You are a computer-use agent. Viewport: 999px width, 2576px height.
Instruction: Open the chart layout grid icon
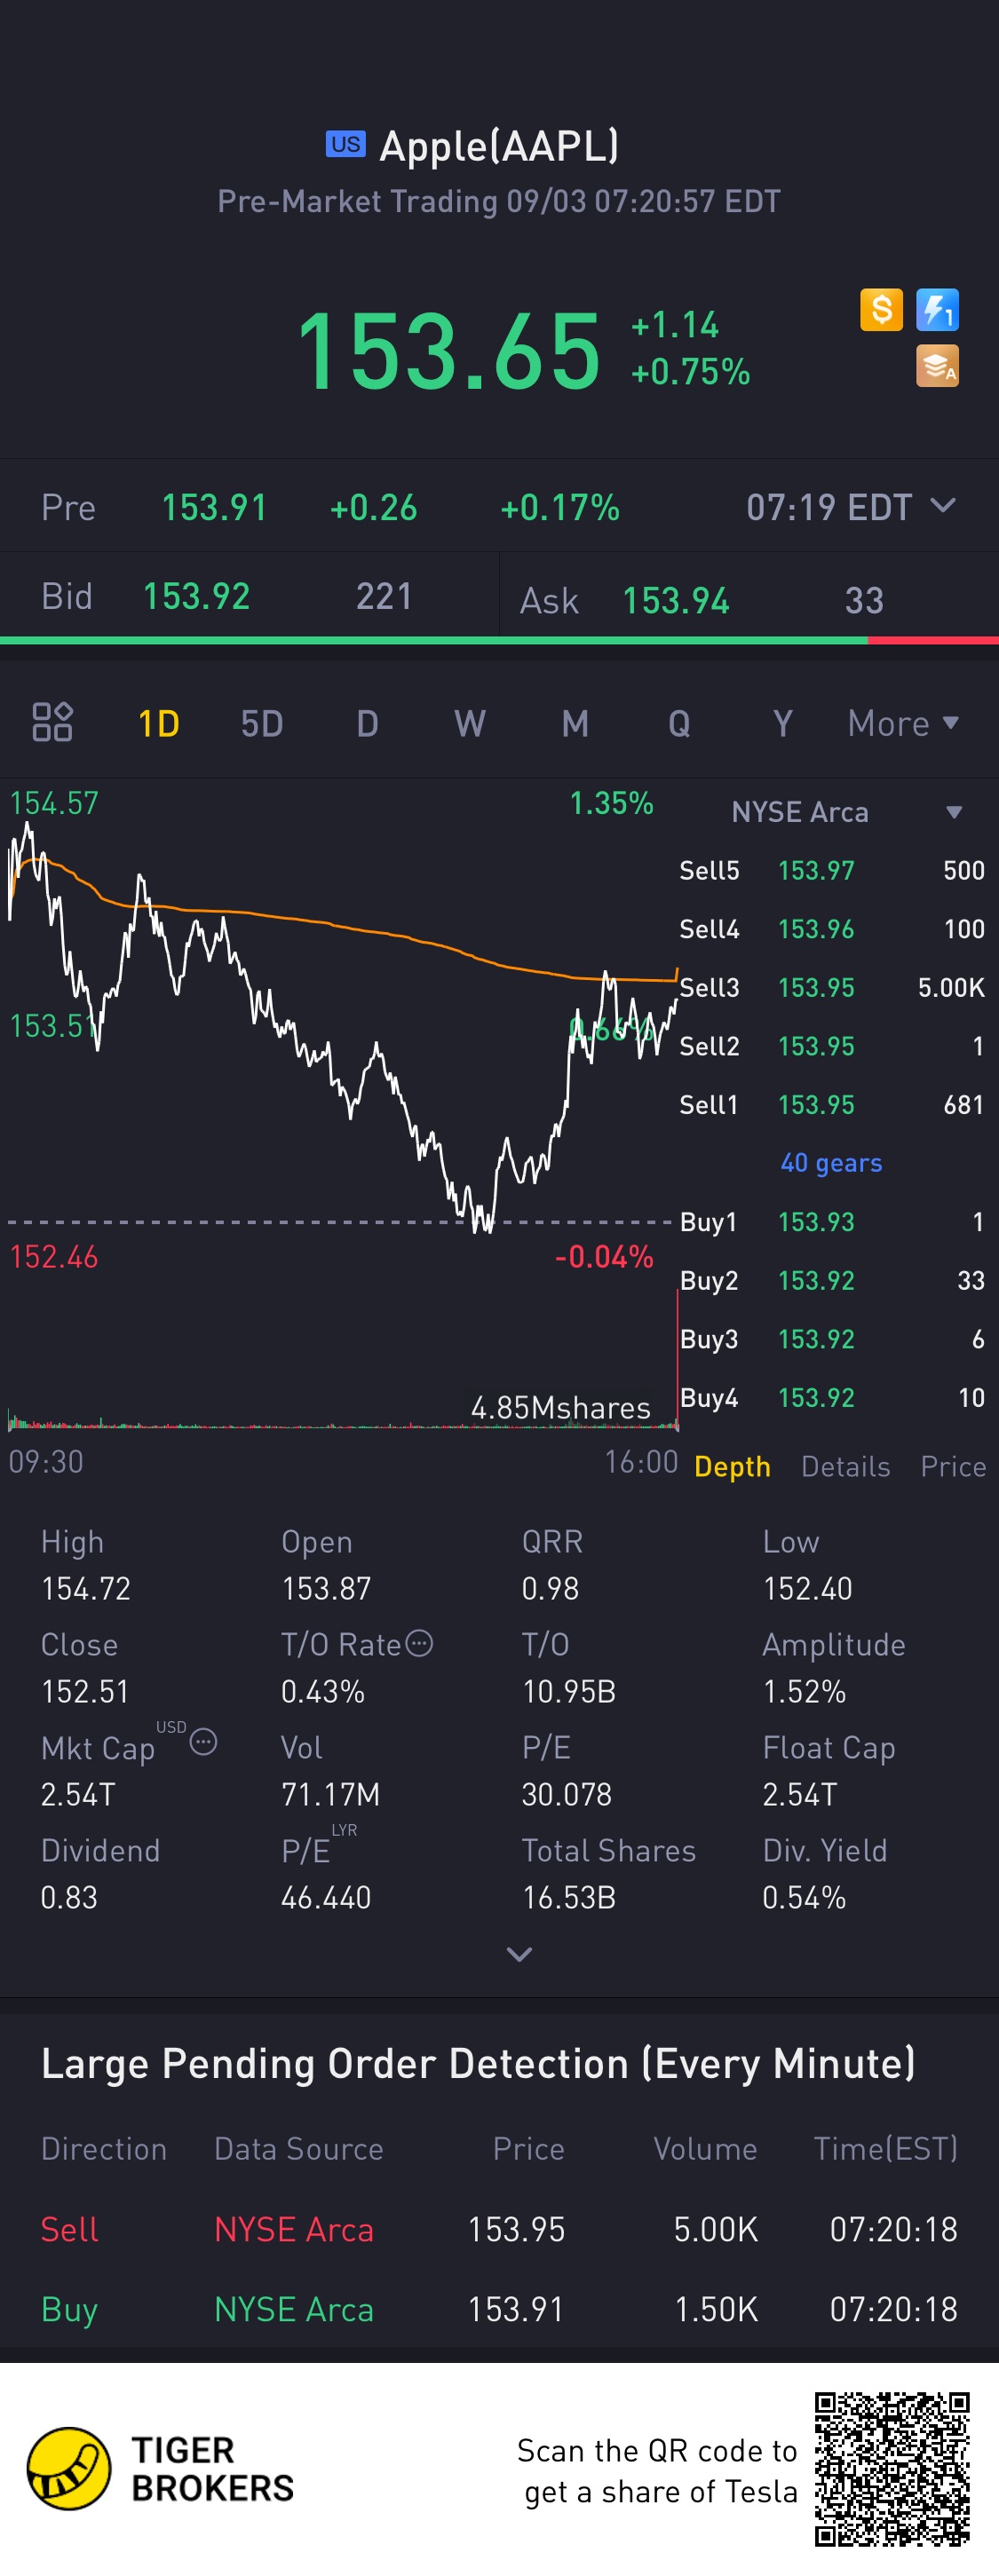coord(52,722)
